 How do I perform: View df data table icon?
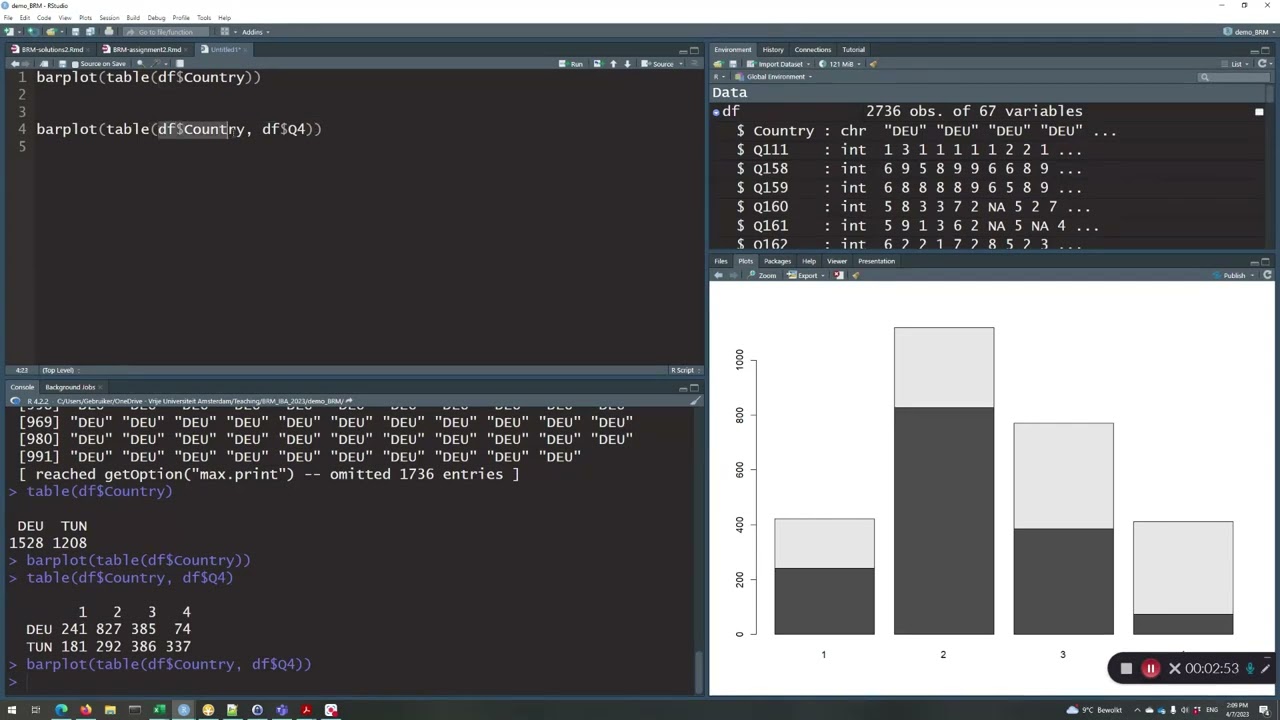coord(1259,111)
